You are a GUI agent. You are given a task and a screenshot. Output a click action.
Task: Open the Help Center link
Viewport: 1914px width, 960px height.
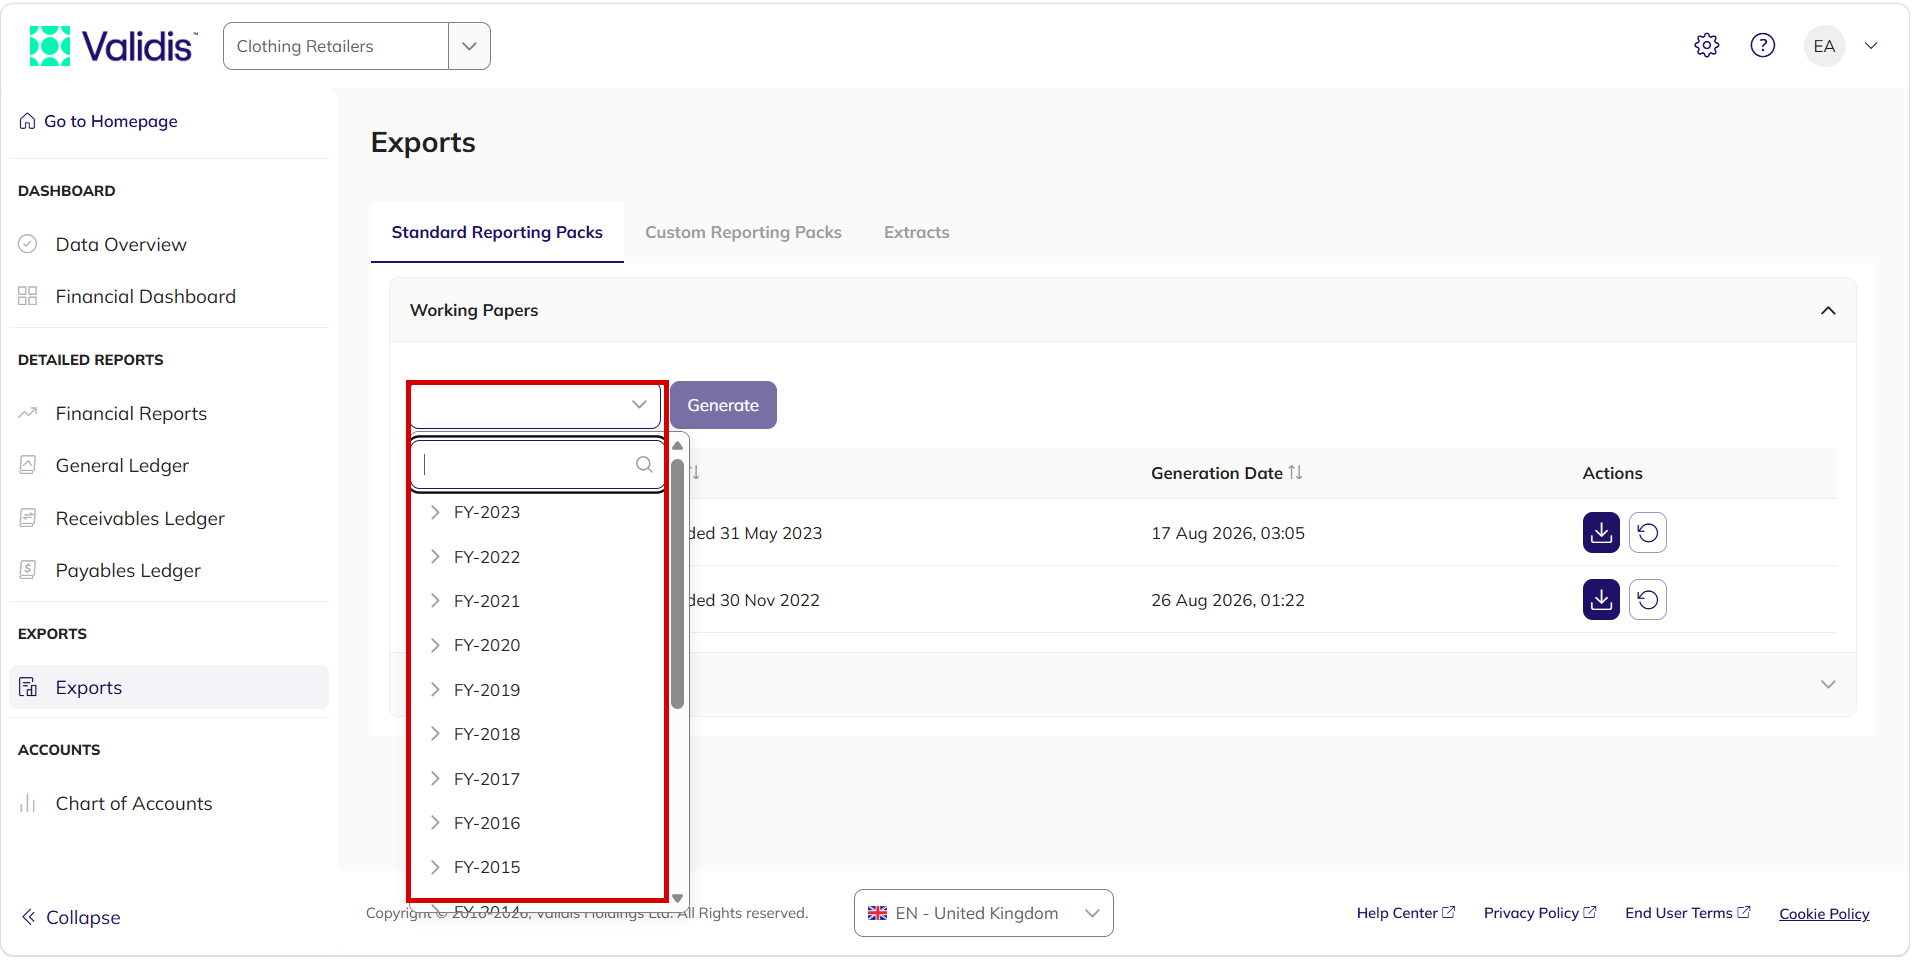tap(1406, 913)
